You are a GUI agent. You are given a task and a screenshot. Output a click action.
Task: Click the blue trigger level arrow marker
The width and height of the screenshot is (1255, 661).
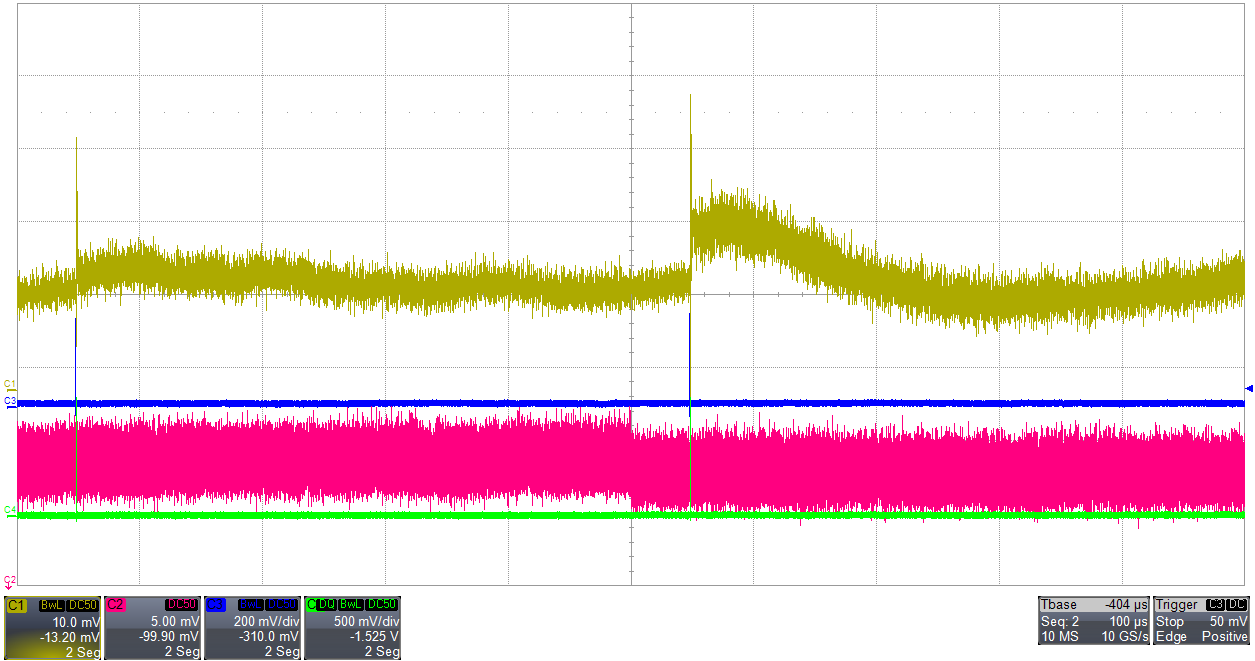point(1248,388)
